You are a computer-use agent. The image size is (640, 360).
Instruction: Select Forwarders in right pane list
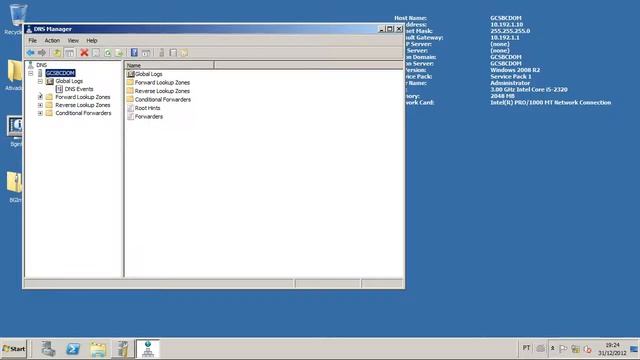pos(149,117)
